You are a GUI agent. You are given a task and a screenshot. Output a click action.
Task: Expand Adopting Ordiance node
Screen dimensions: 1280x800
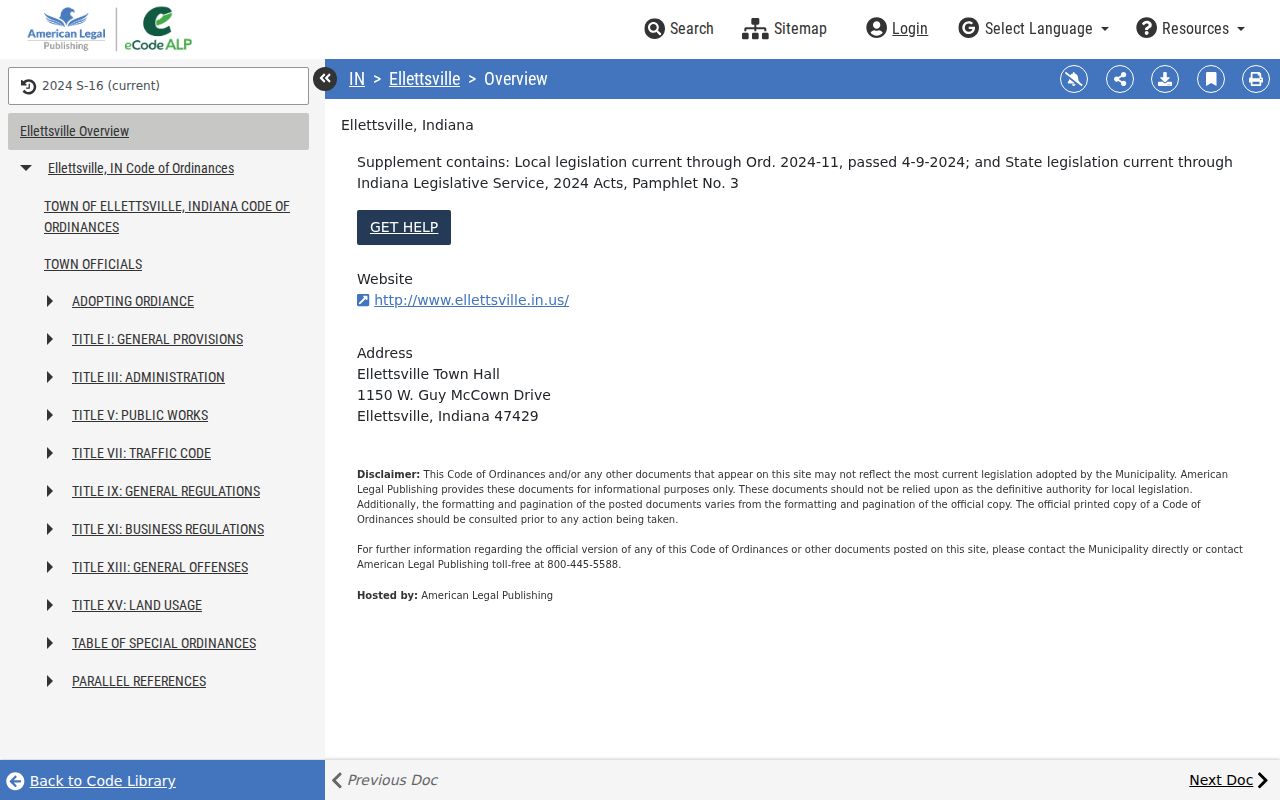[x=50, y=301]
